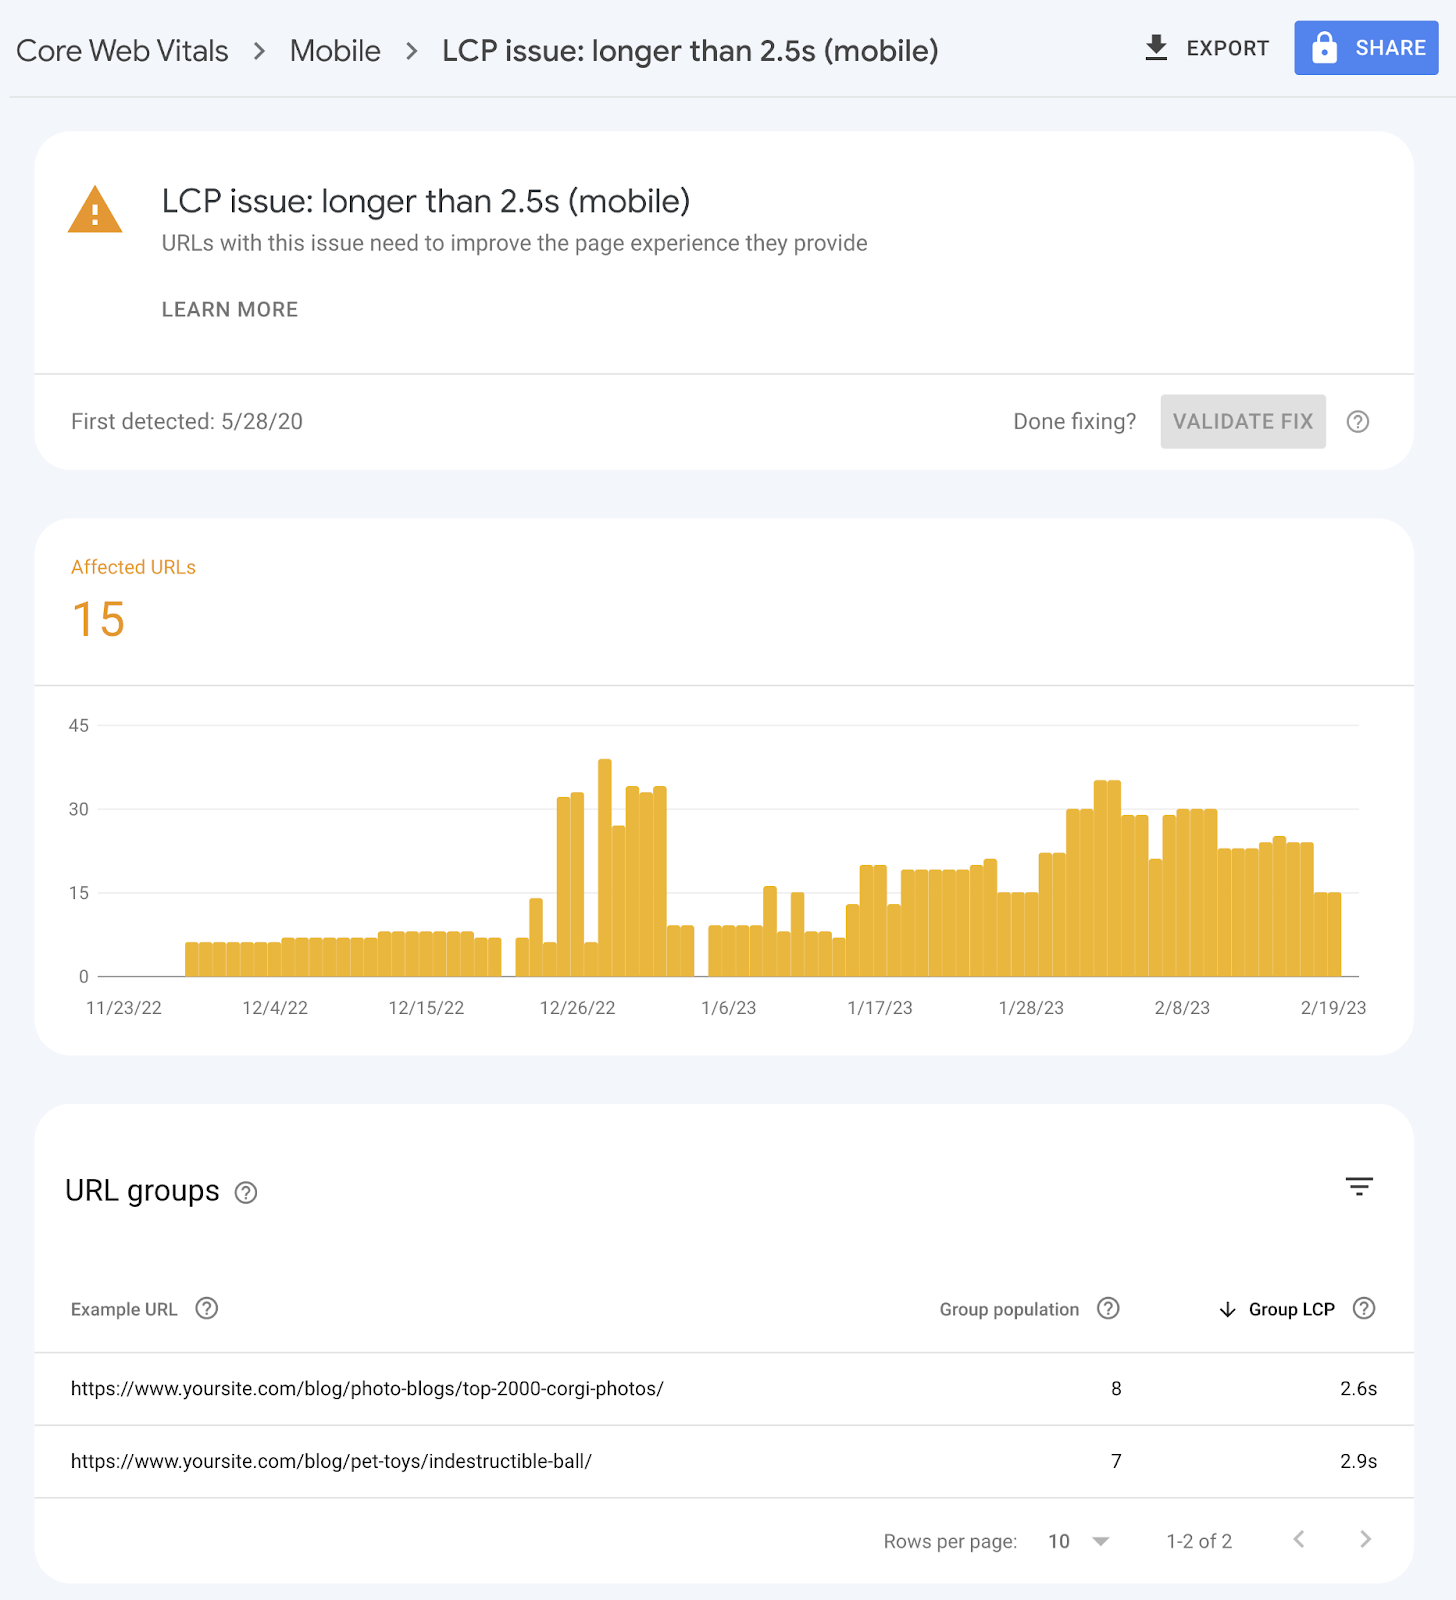Click help icon next to Group LCP
The width and height of the screenshot is (1456, 1600).
coord(1364,1309)
